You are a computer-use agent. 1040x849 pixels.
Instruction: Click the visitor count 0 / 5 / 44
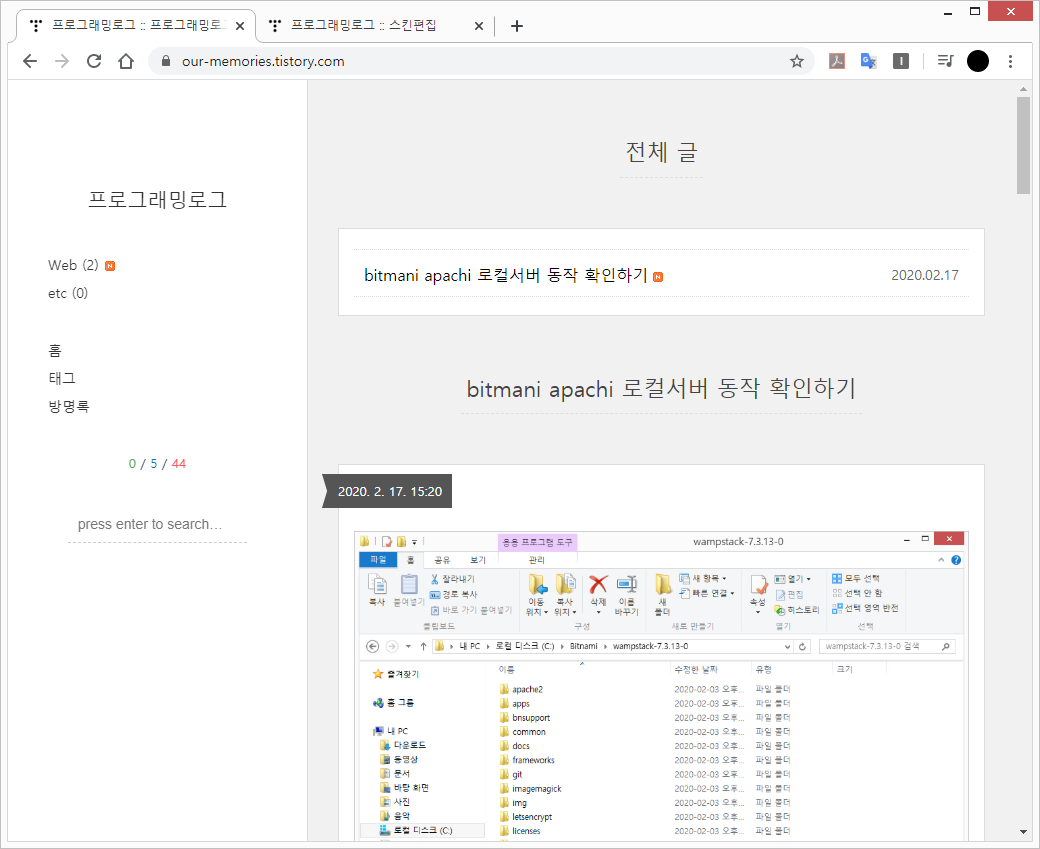pyautogui.click(x=157, y=464)
